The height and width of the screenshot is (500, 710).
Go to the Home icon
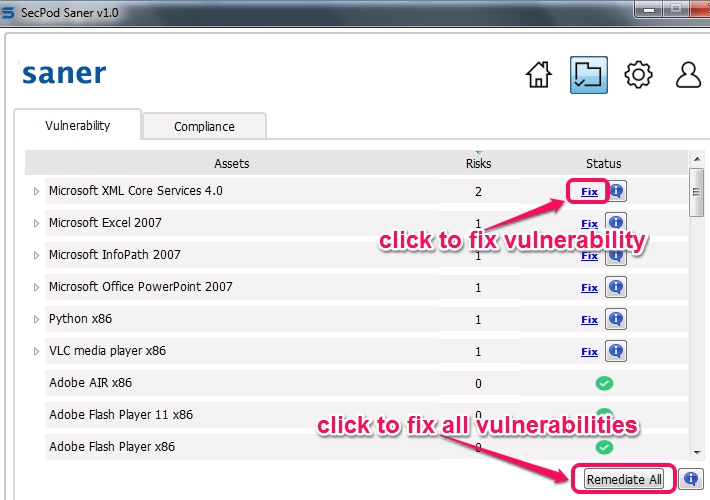(539, 74)
